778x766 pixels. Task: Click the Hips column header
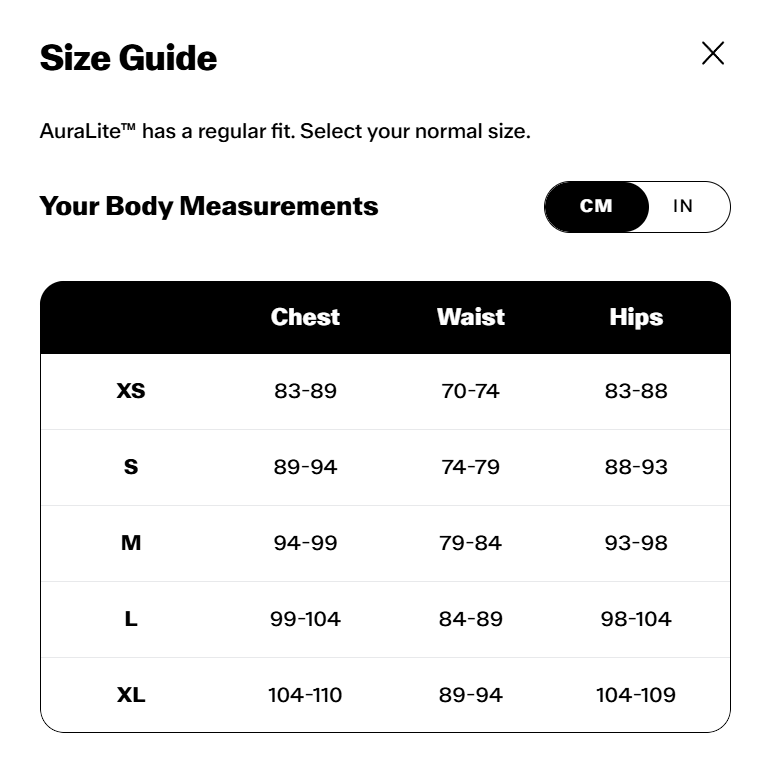[x=636, y=317]
